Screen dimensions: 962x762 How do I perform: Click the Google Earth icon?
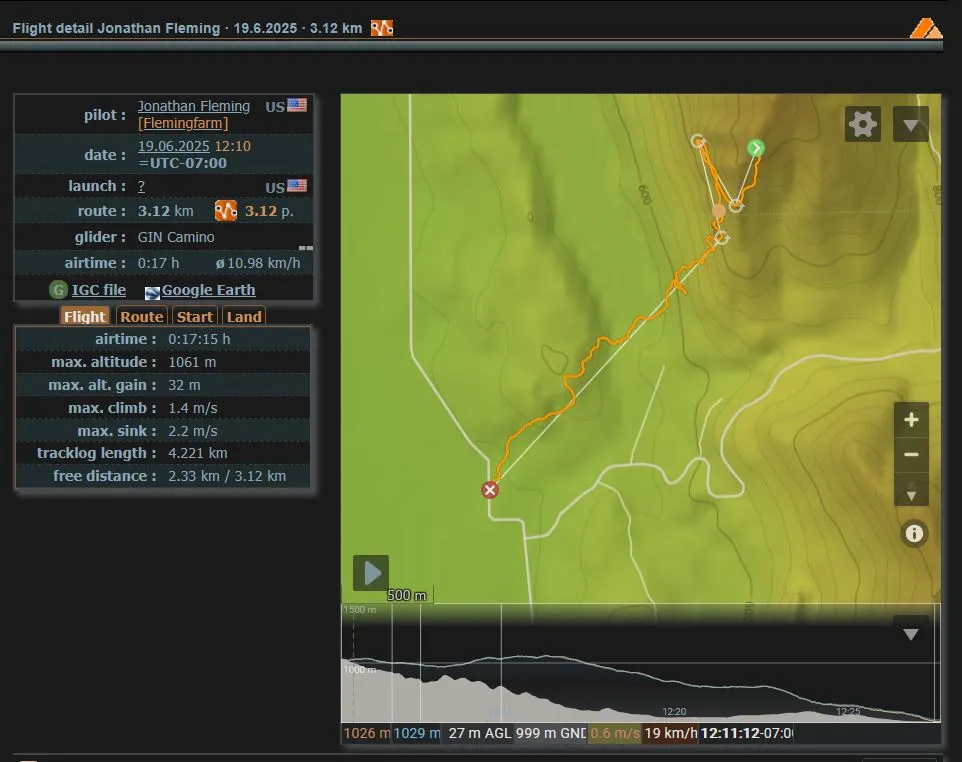coord(152,293)
